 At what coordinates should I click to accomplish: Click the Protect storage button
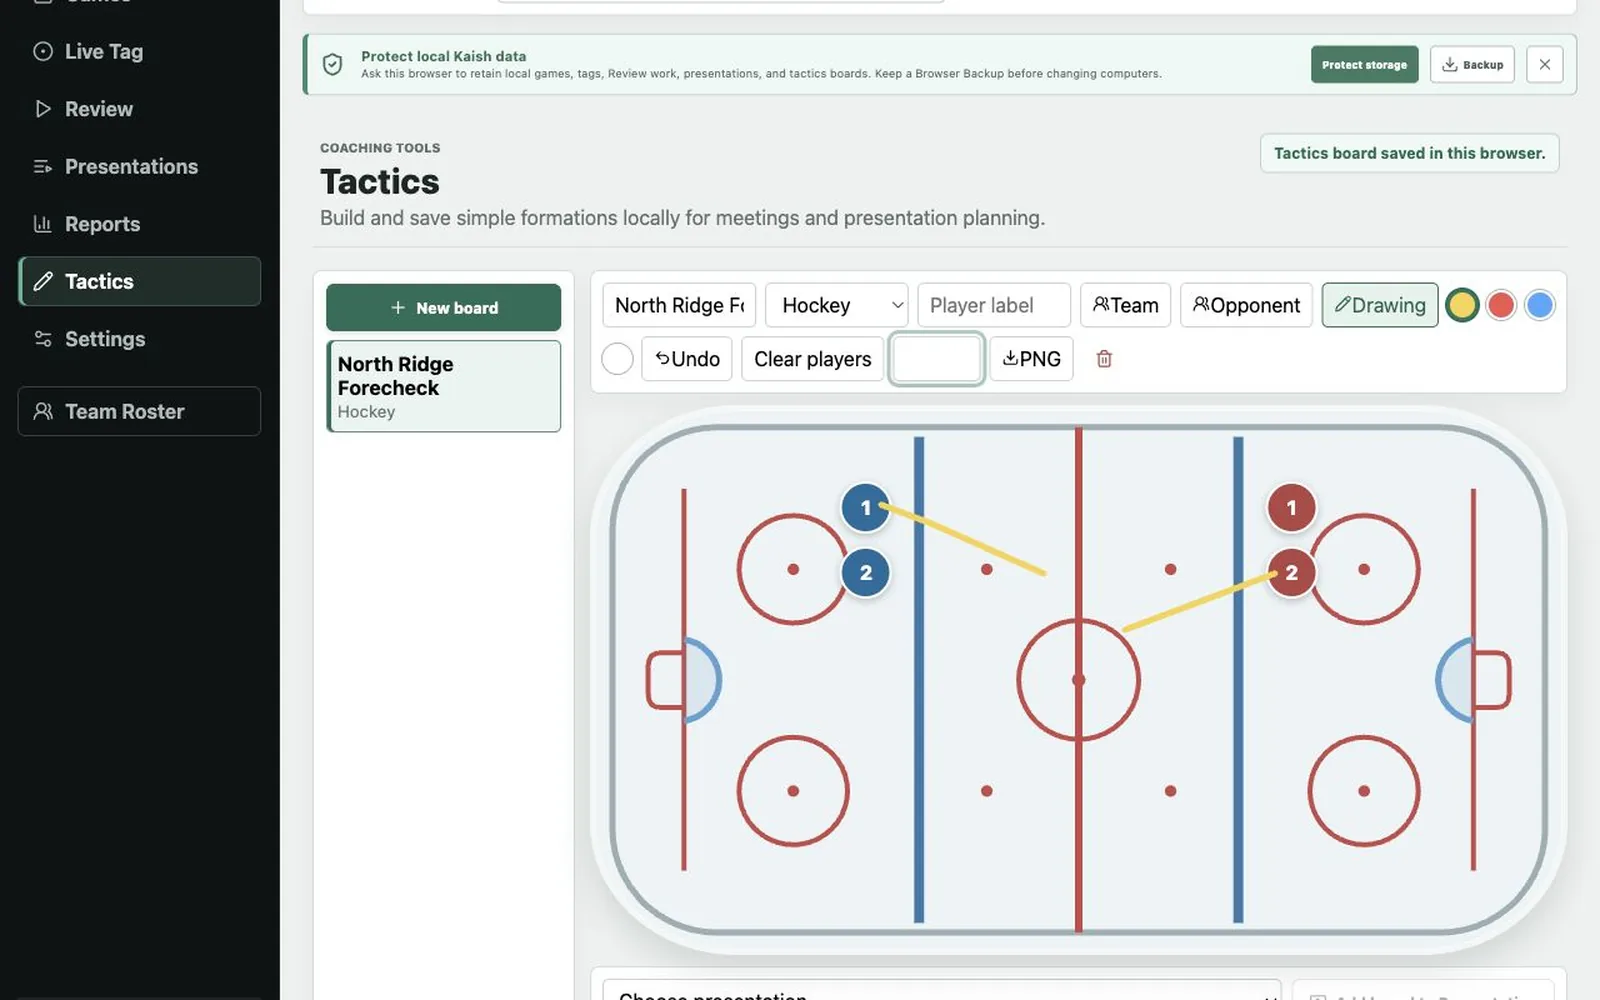(1364, 65)
